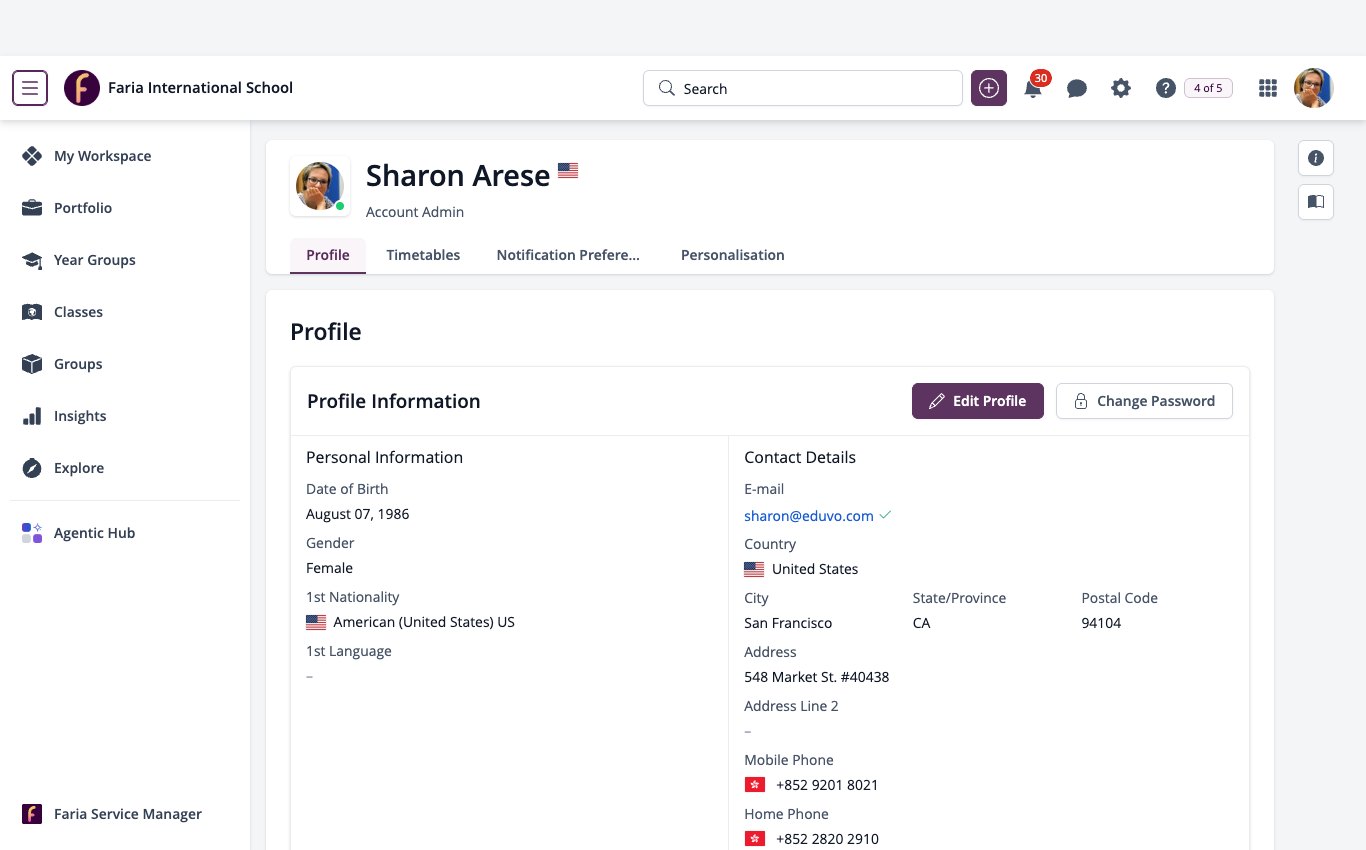1366x850 pixels.
Task: Click the Edit Profile button
Action: pyautogui.click(x=978, y=401)
